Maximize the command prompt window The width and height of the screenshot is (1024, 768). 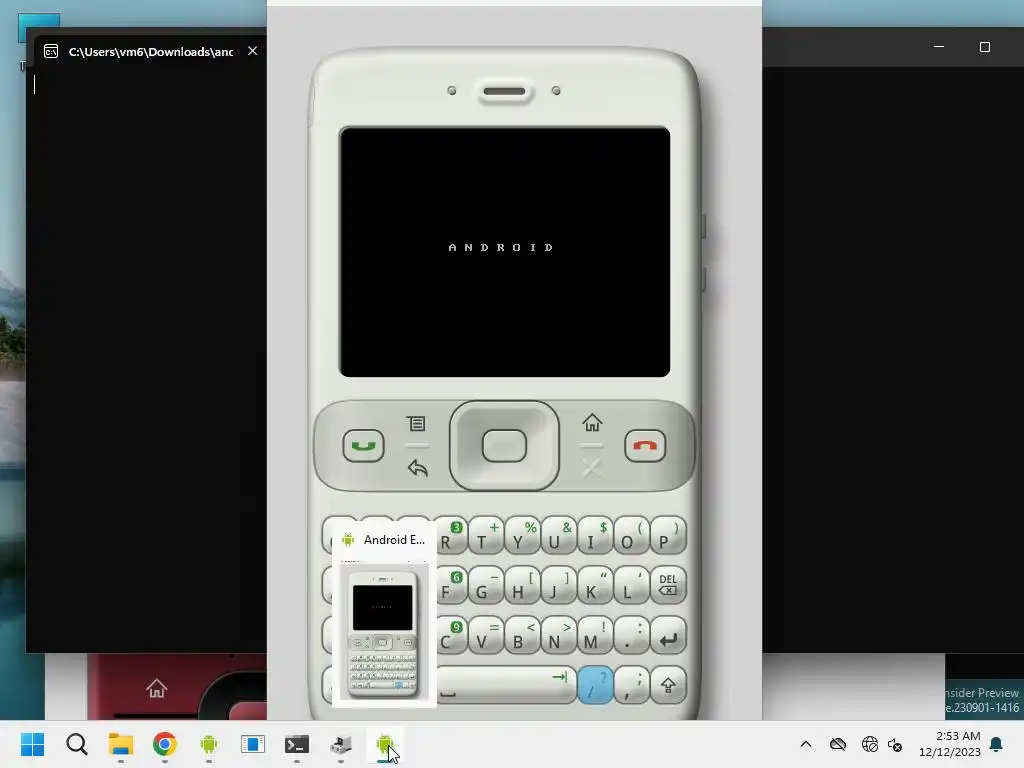point(985,47)
